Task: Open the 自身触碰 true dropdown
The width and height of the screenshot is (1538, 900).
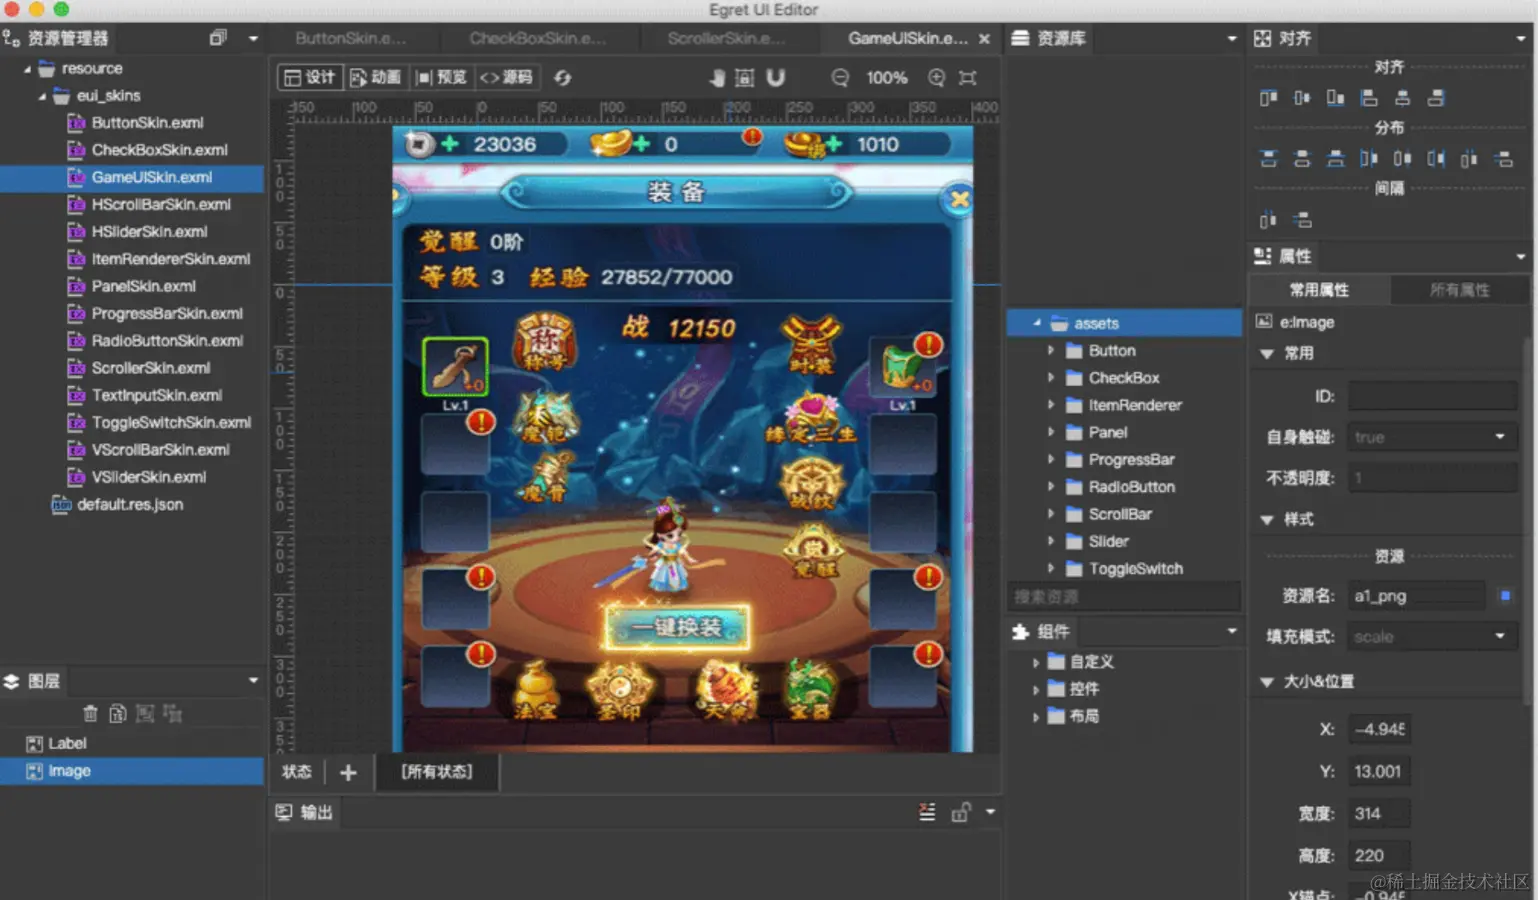Action: coord(1432,437)
